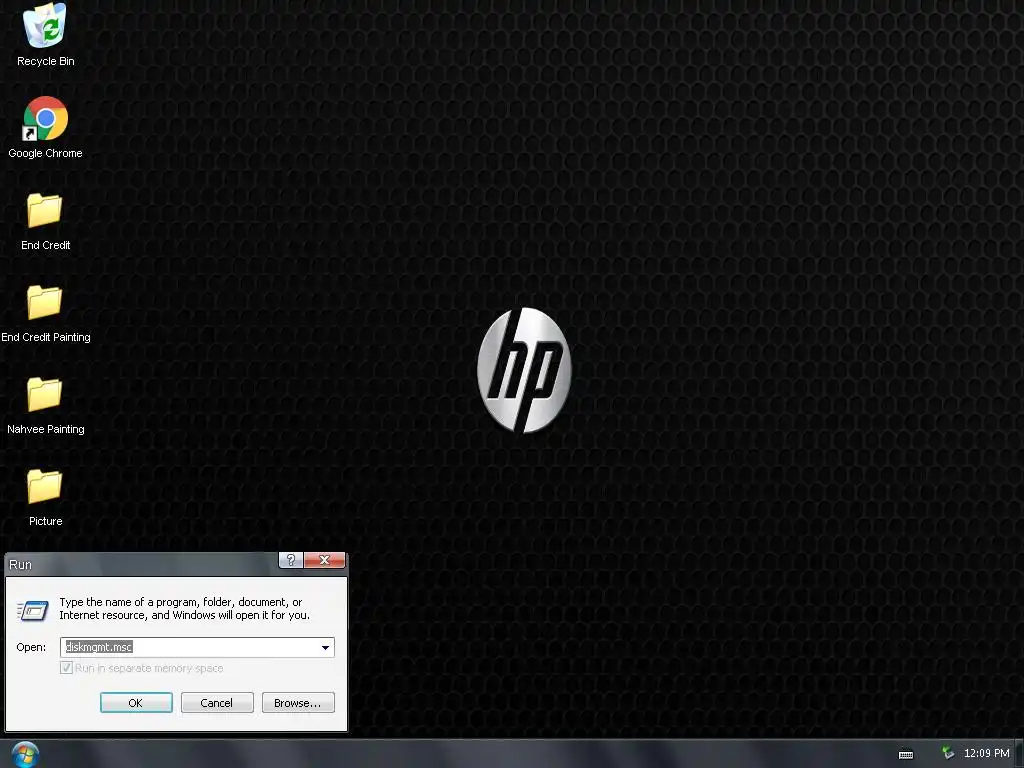Cancel the Run dialog
The width and height of the screenshot is (1024, 768).
tap(217, 703)
